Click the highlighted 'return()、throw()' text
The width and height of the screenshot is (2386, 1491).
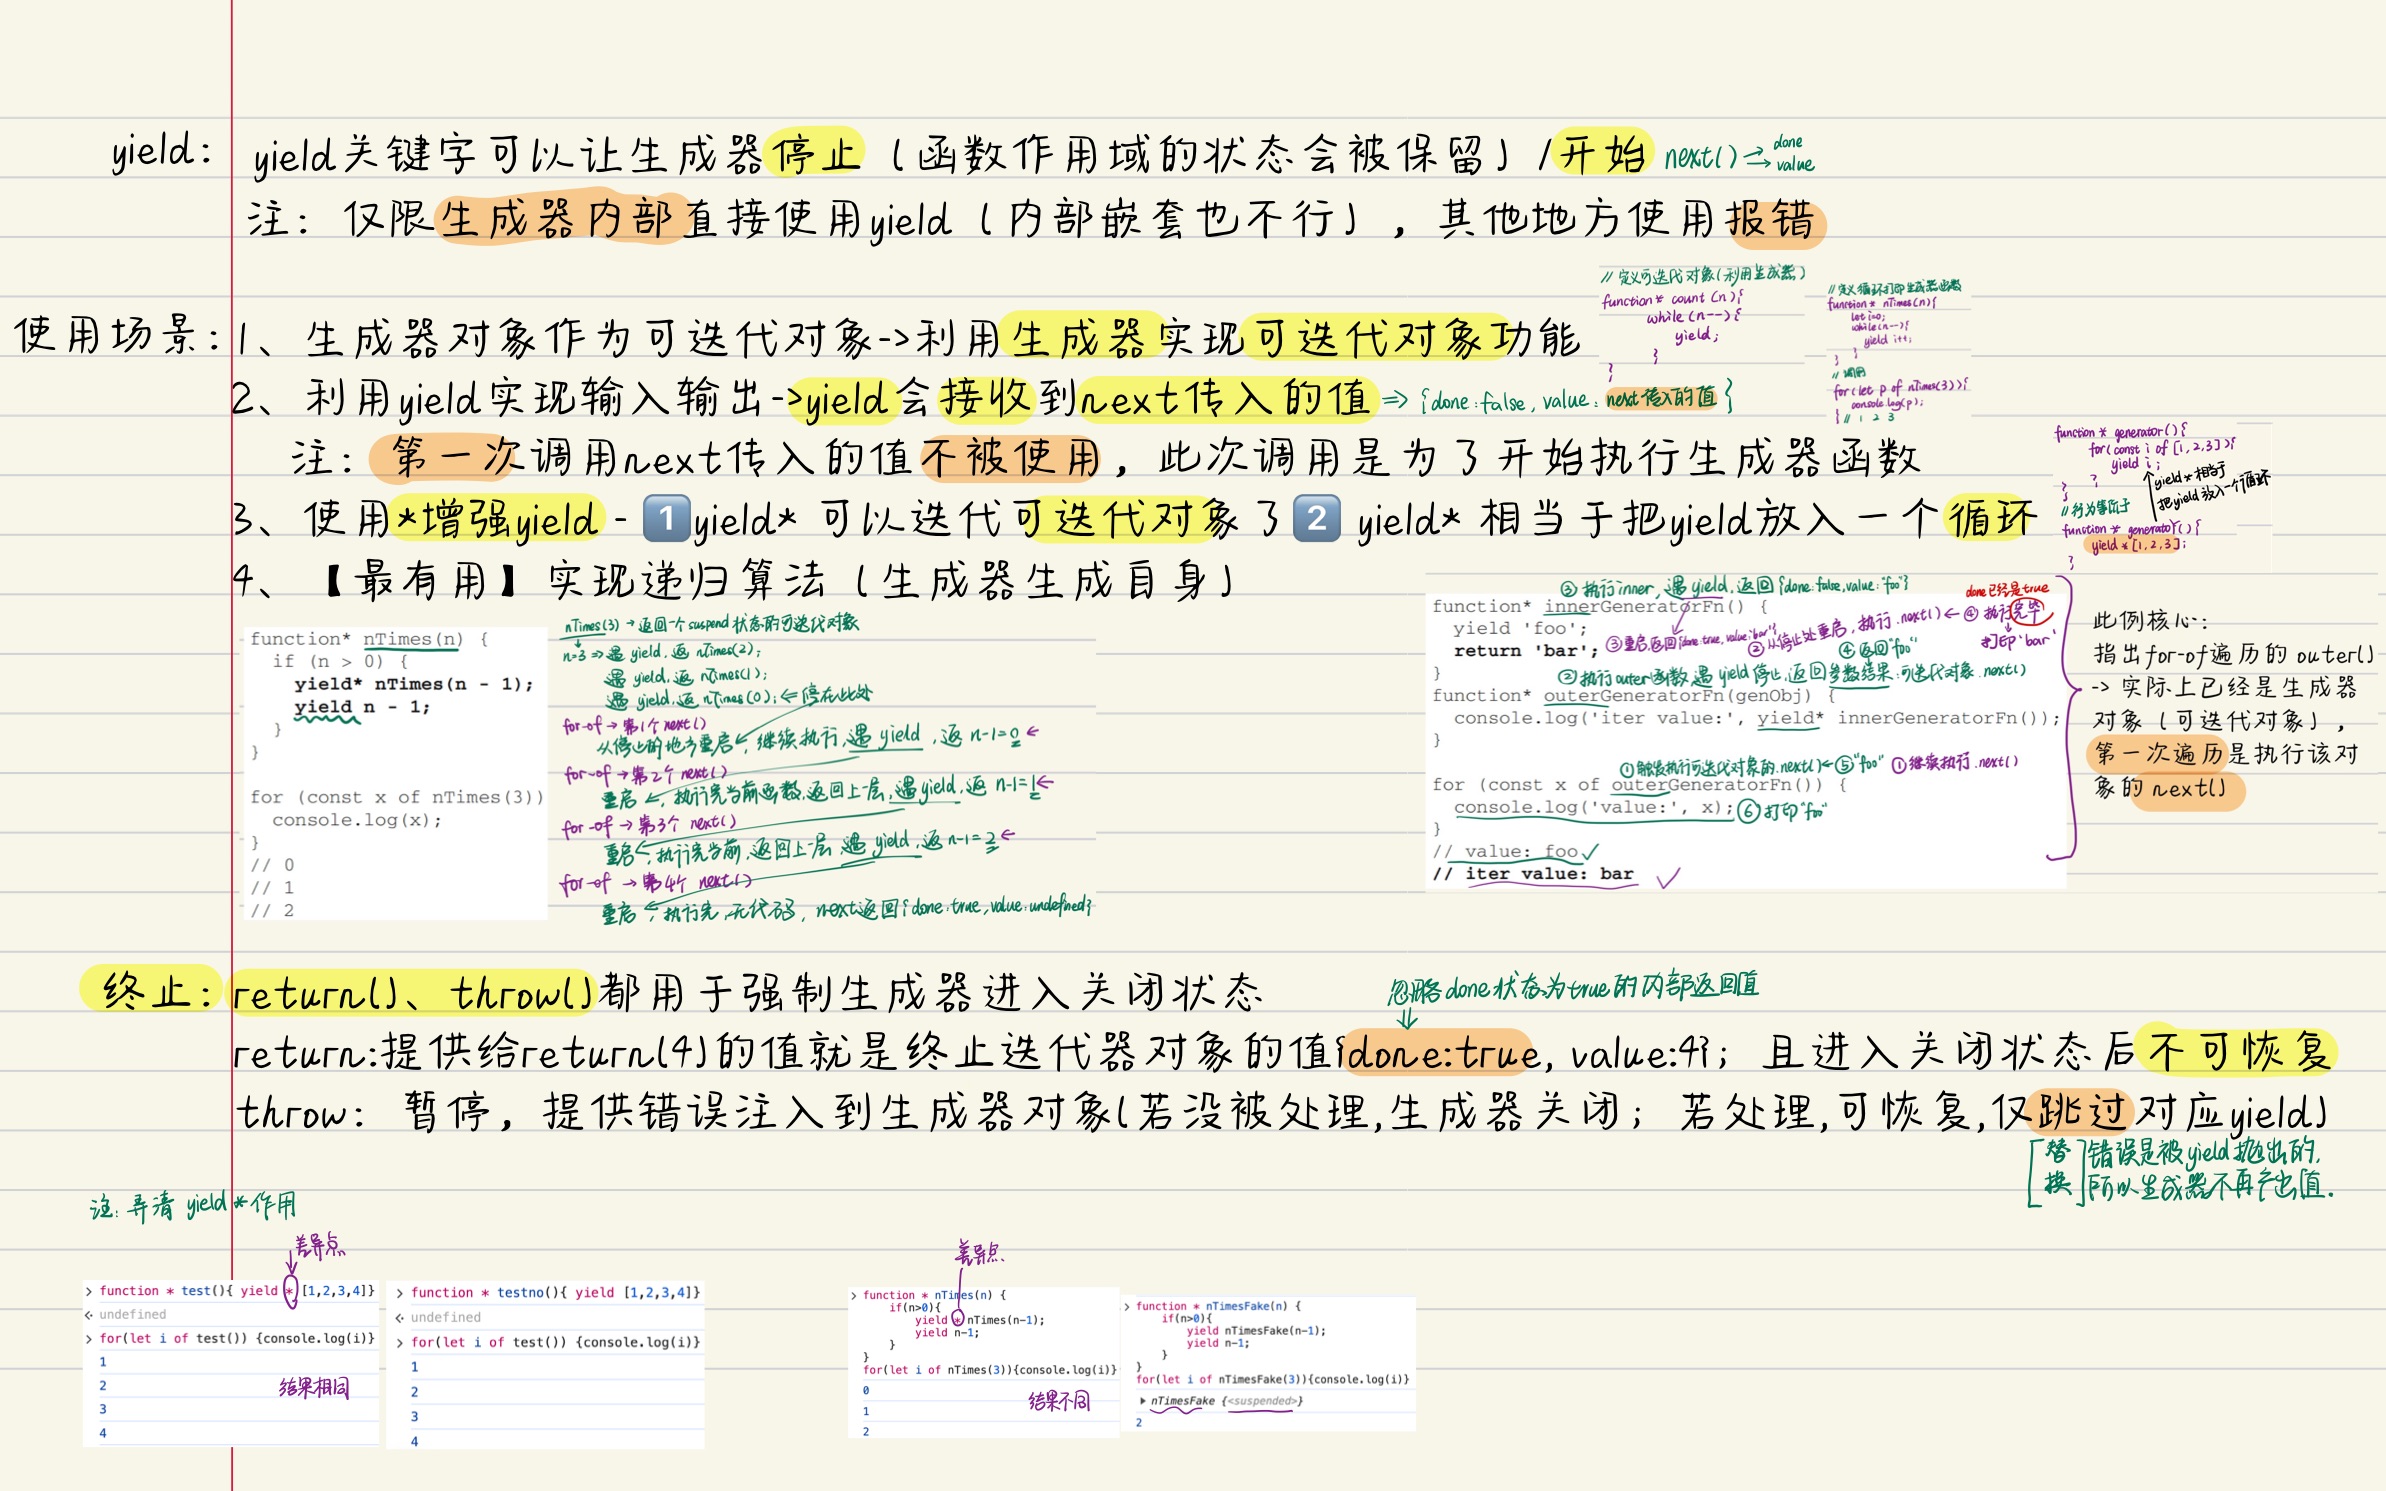(413, 992)
